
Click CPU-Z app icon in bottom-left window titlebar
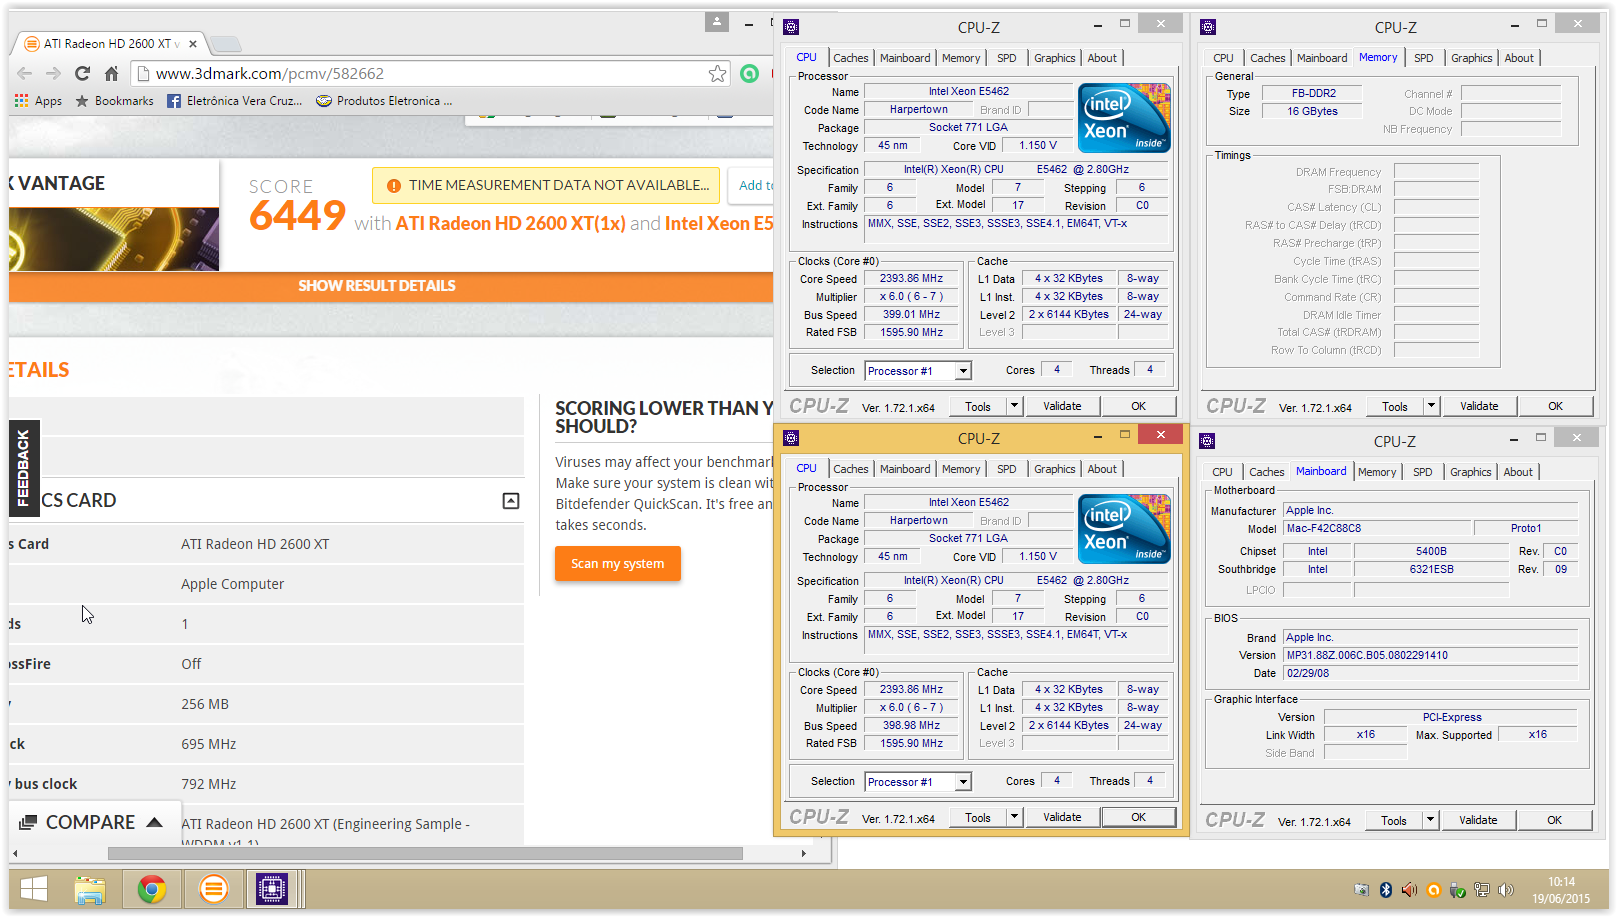[x=791, y=438]
